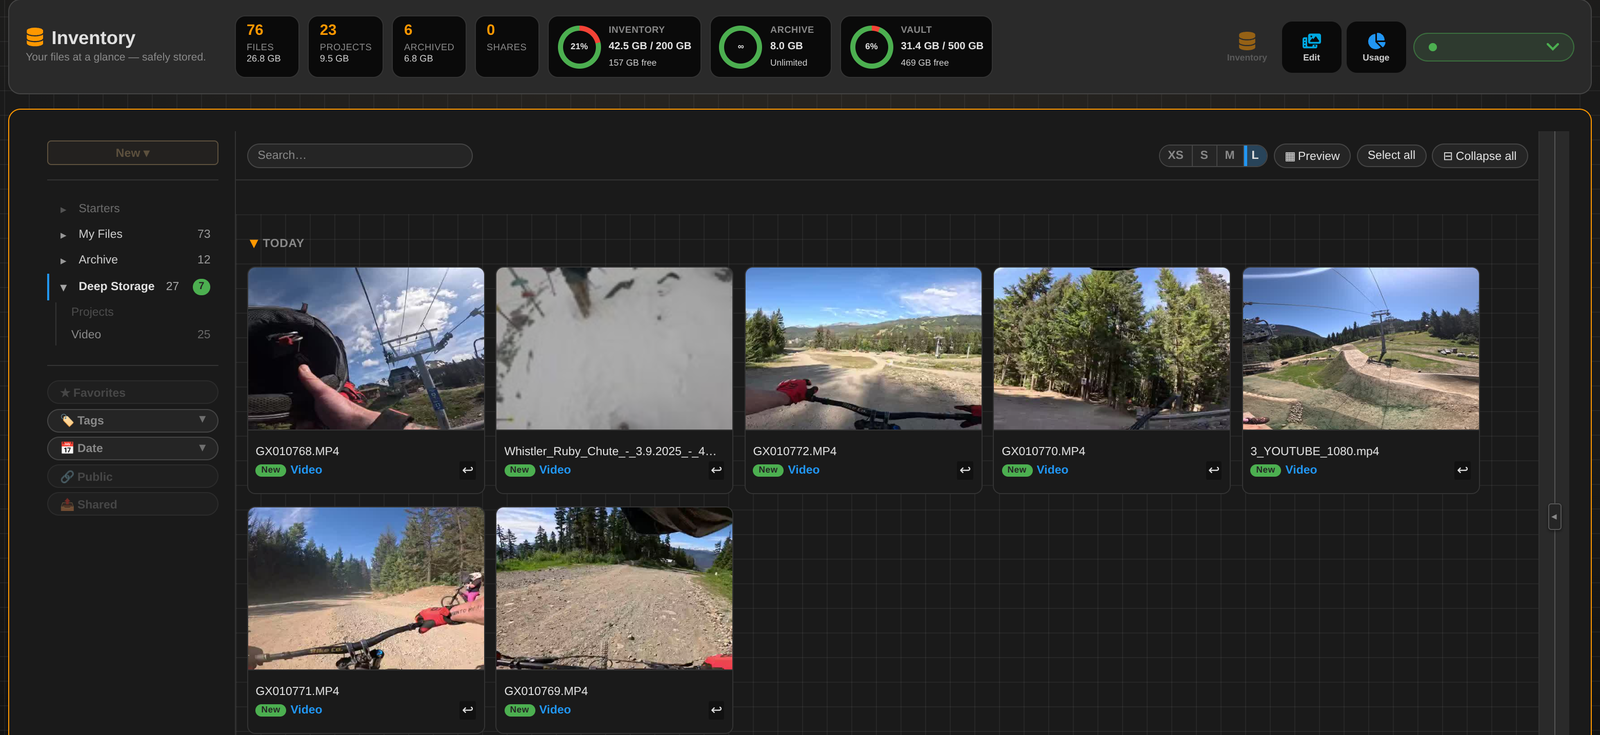Click the Collapse all button
The width and height of the screenshot is (1600, 735).
pos(1480,156)
